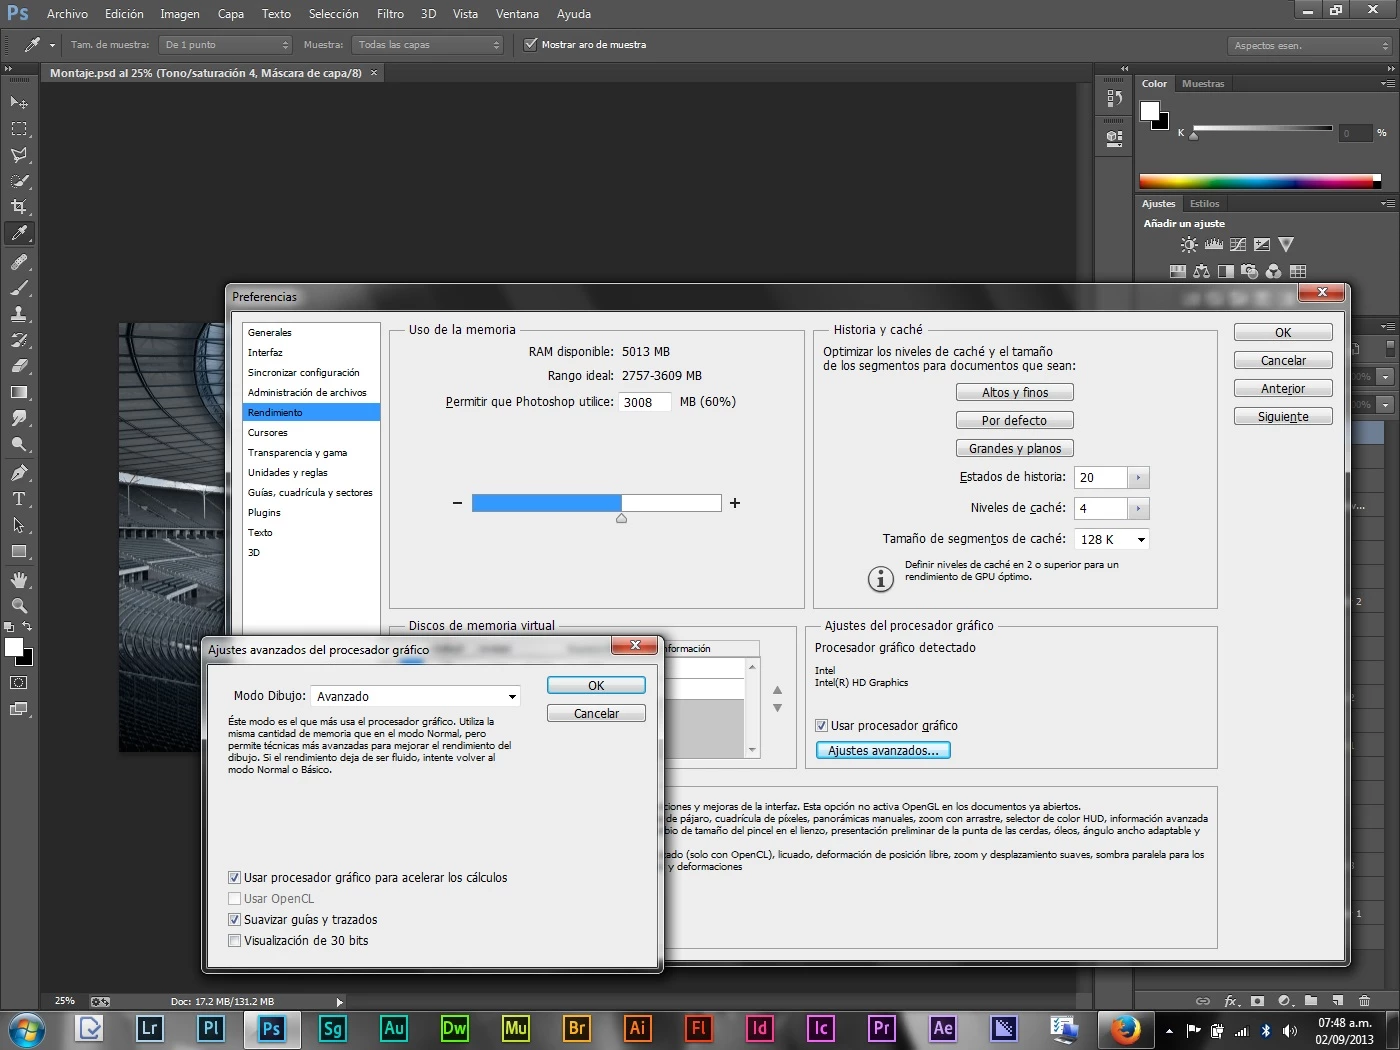Open Lightroom from the taskbar
Image resolution: width=1400 pixels, height=1050 pixels.
(150, 1028)
